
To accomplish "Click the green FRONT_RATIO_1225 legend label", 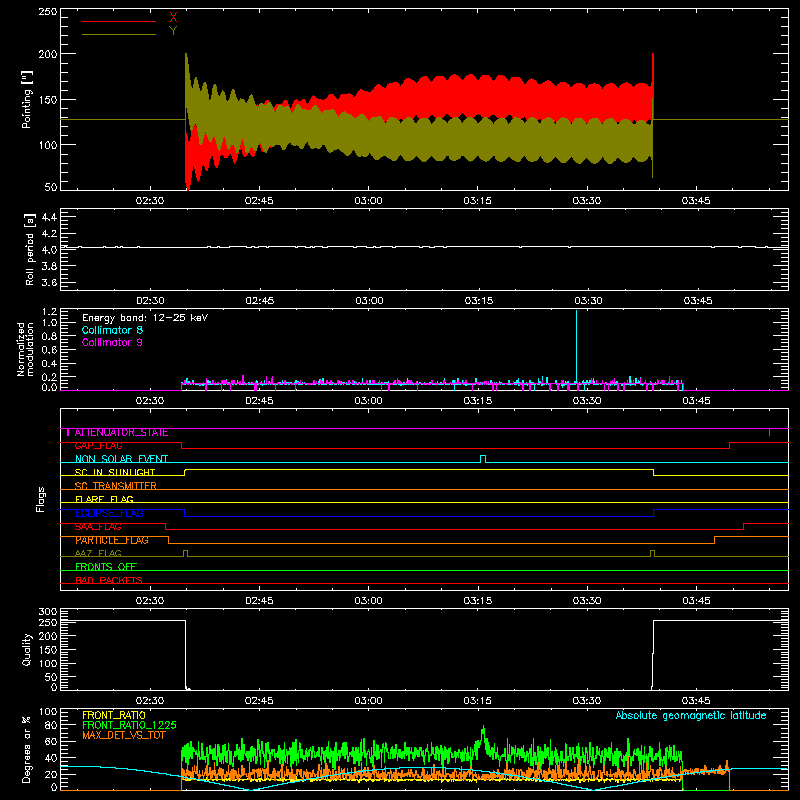I will coord(129,726).
